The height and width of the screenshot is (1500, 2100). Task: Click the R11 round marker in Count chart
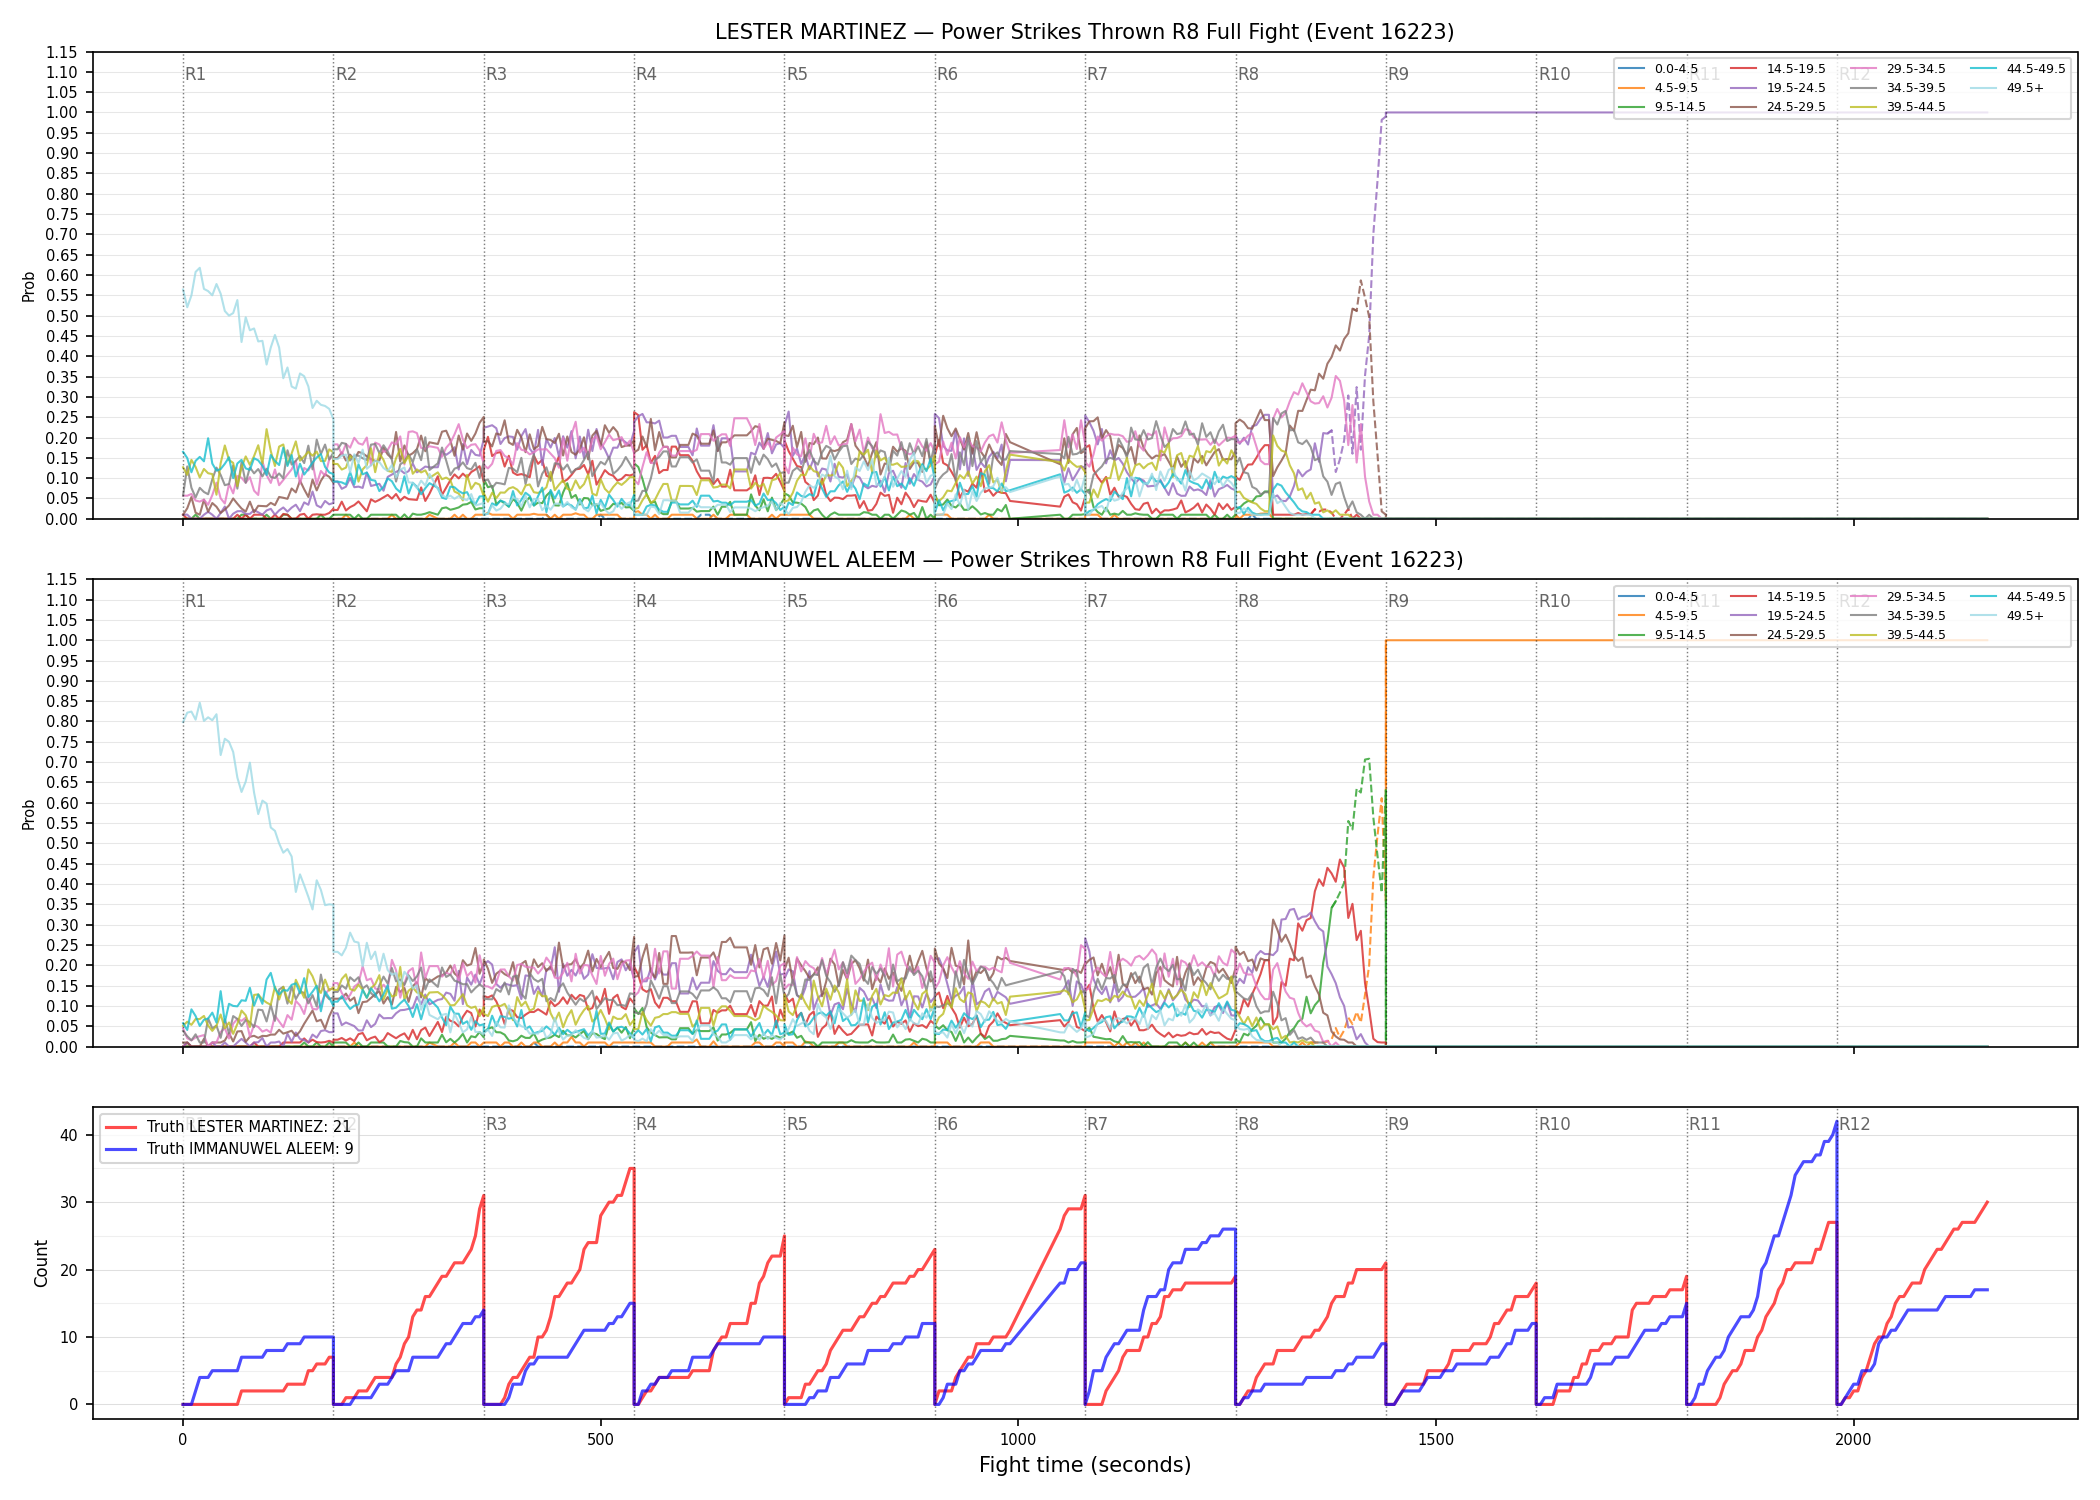click(x=1705, y=1124)
